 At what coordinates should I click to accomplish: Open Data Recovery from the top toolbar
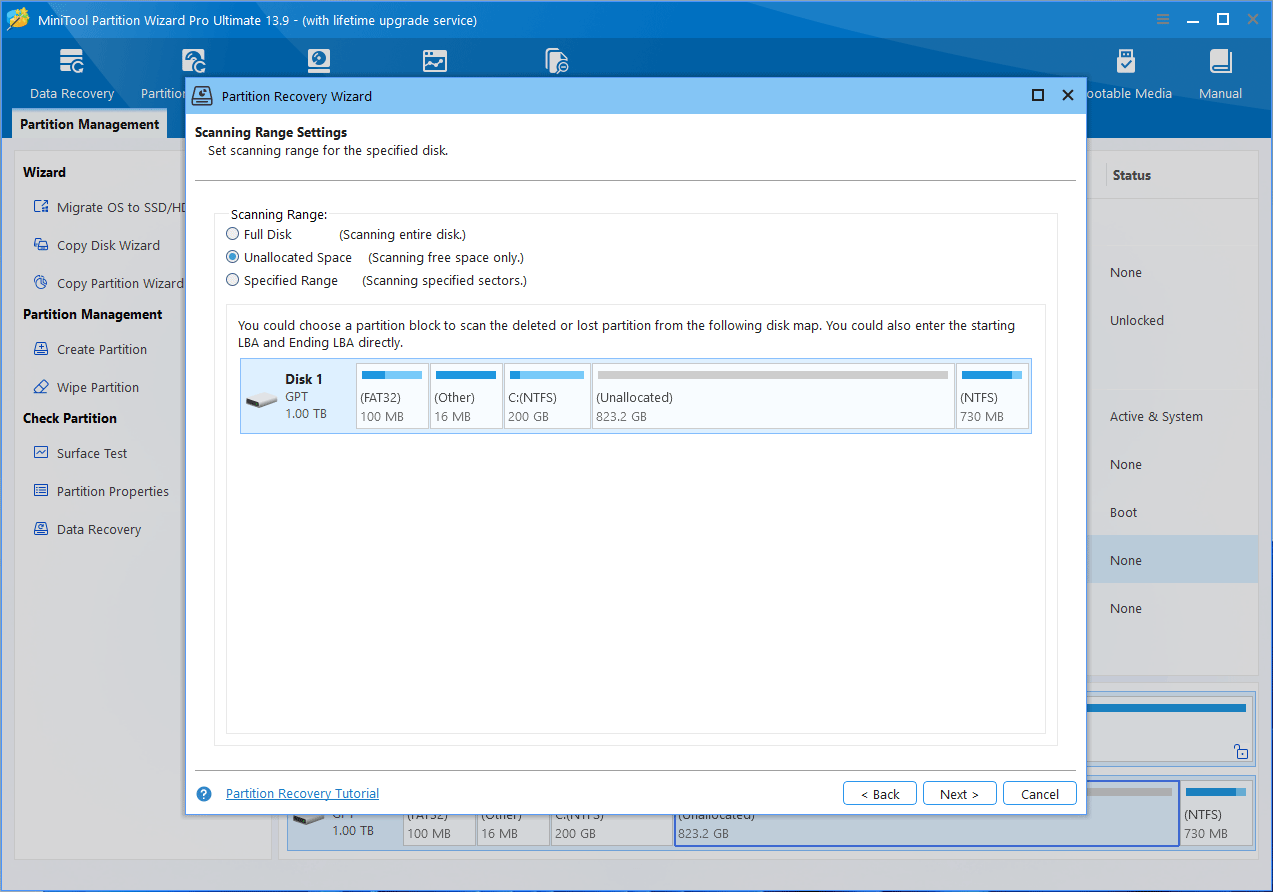(x=72, y=75)
